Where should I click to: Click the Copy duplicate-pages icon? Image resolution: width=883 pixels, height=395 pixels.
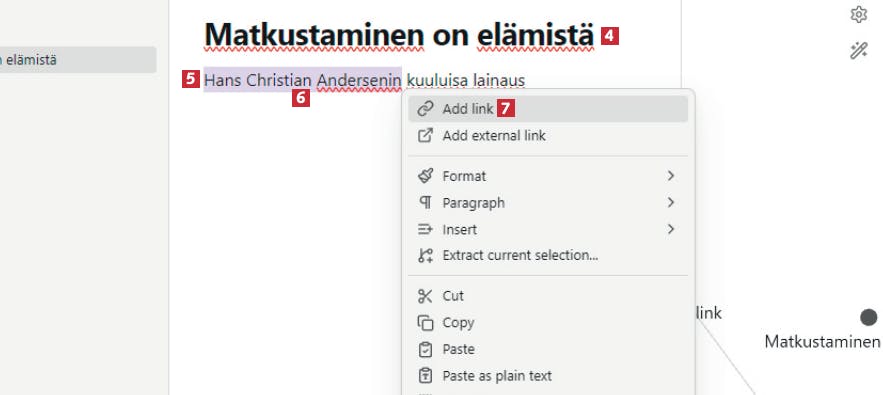(425, 323)
